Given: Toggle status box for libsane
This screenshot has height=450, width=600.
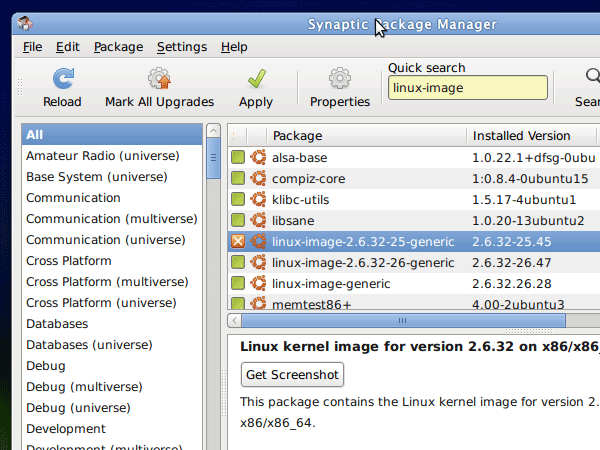Looking at the screenshot, I should click(238, 220).
